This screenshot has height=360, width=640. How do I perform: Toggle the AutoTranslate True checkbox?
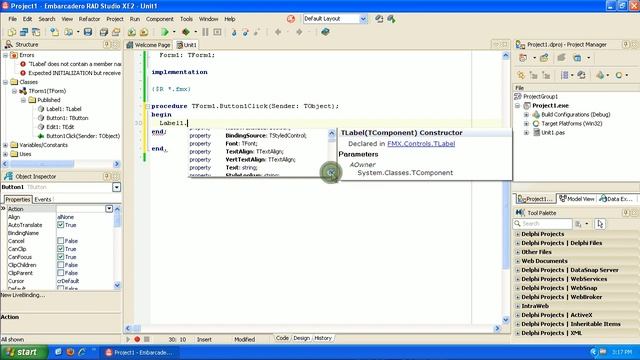coord(60,225)
